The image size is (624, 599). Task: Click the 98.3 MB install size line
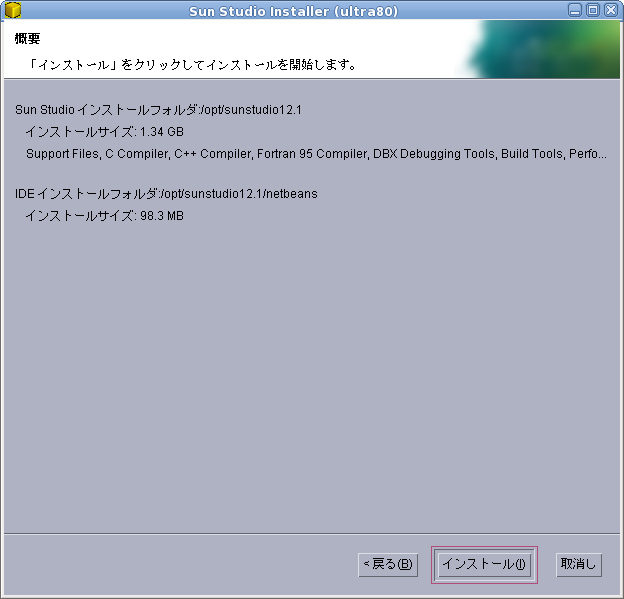pyautogui.click(x=105, y=216)
